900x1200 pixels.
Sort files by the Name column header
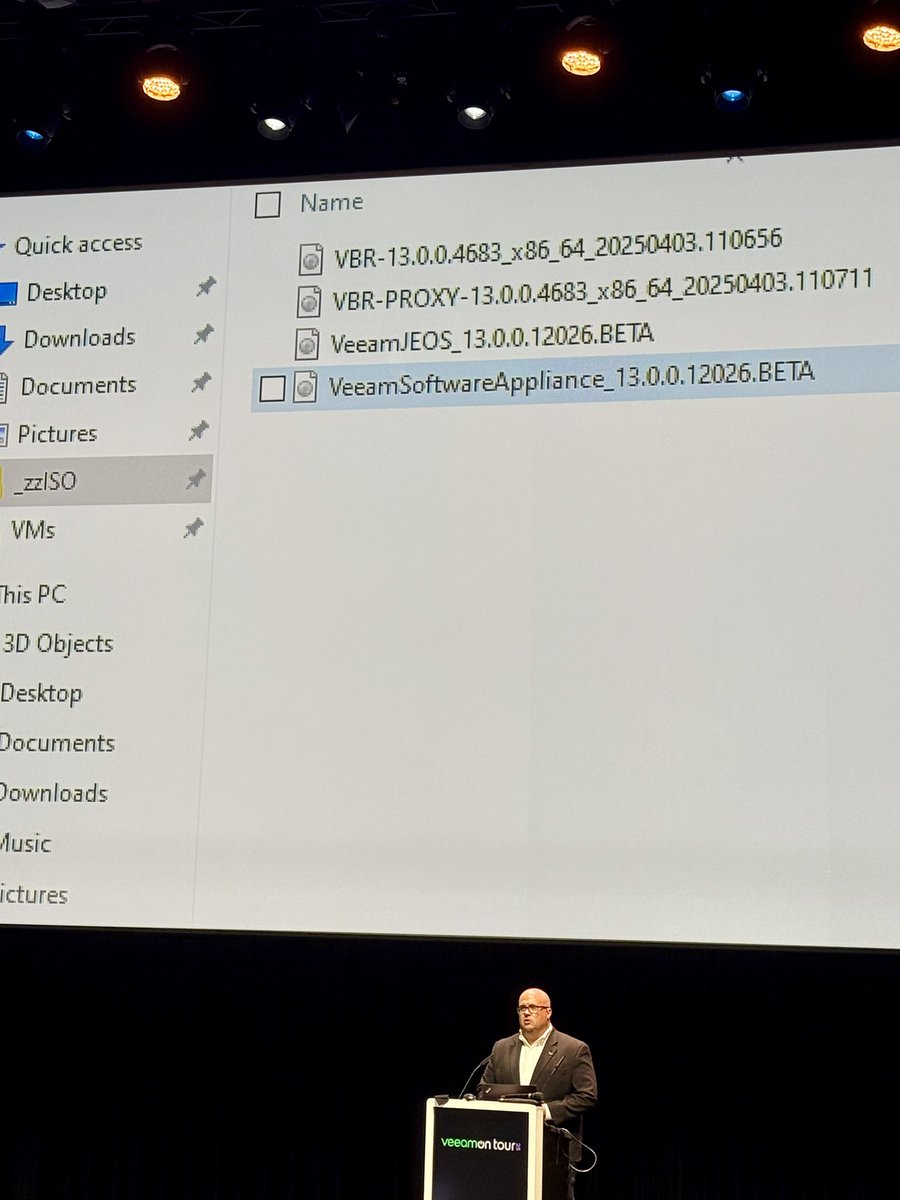(332, 202)
